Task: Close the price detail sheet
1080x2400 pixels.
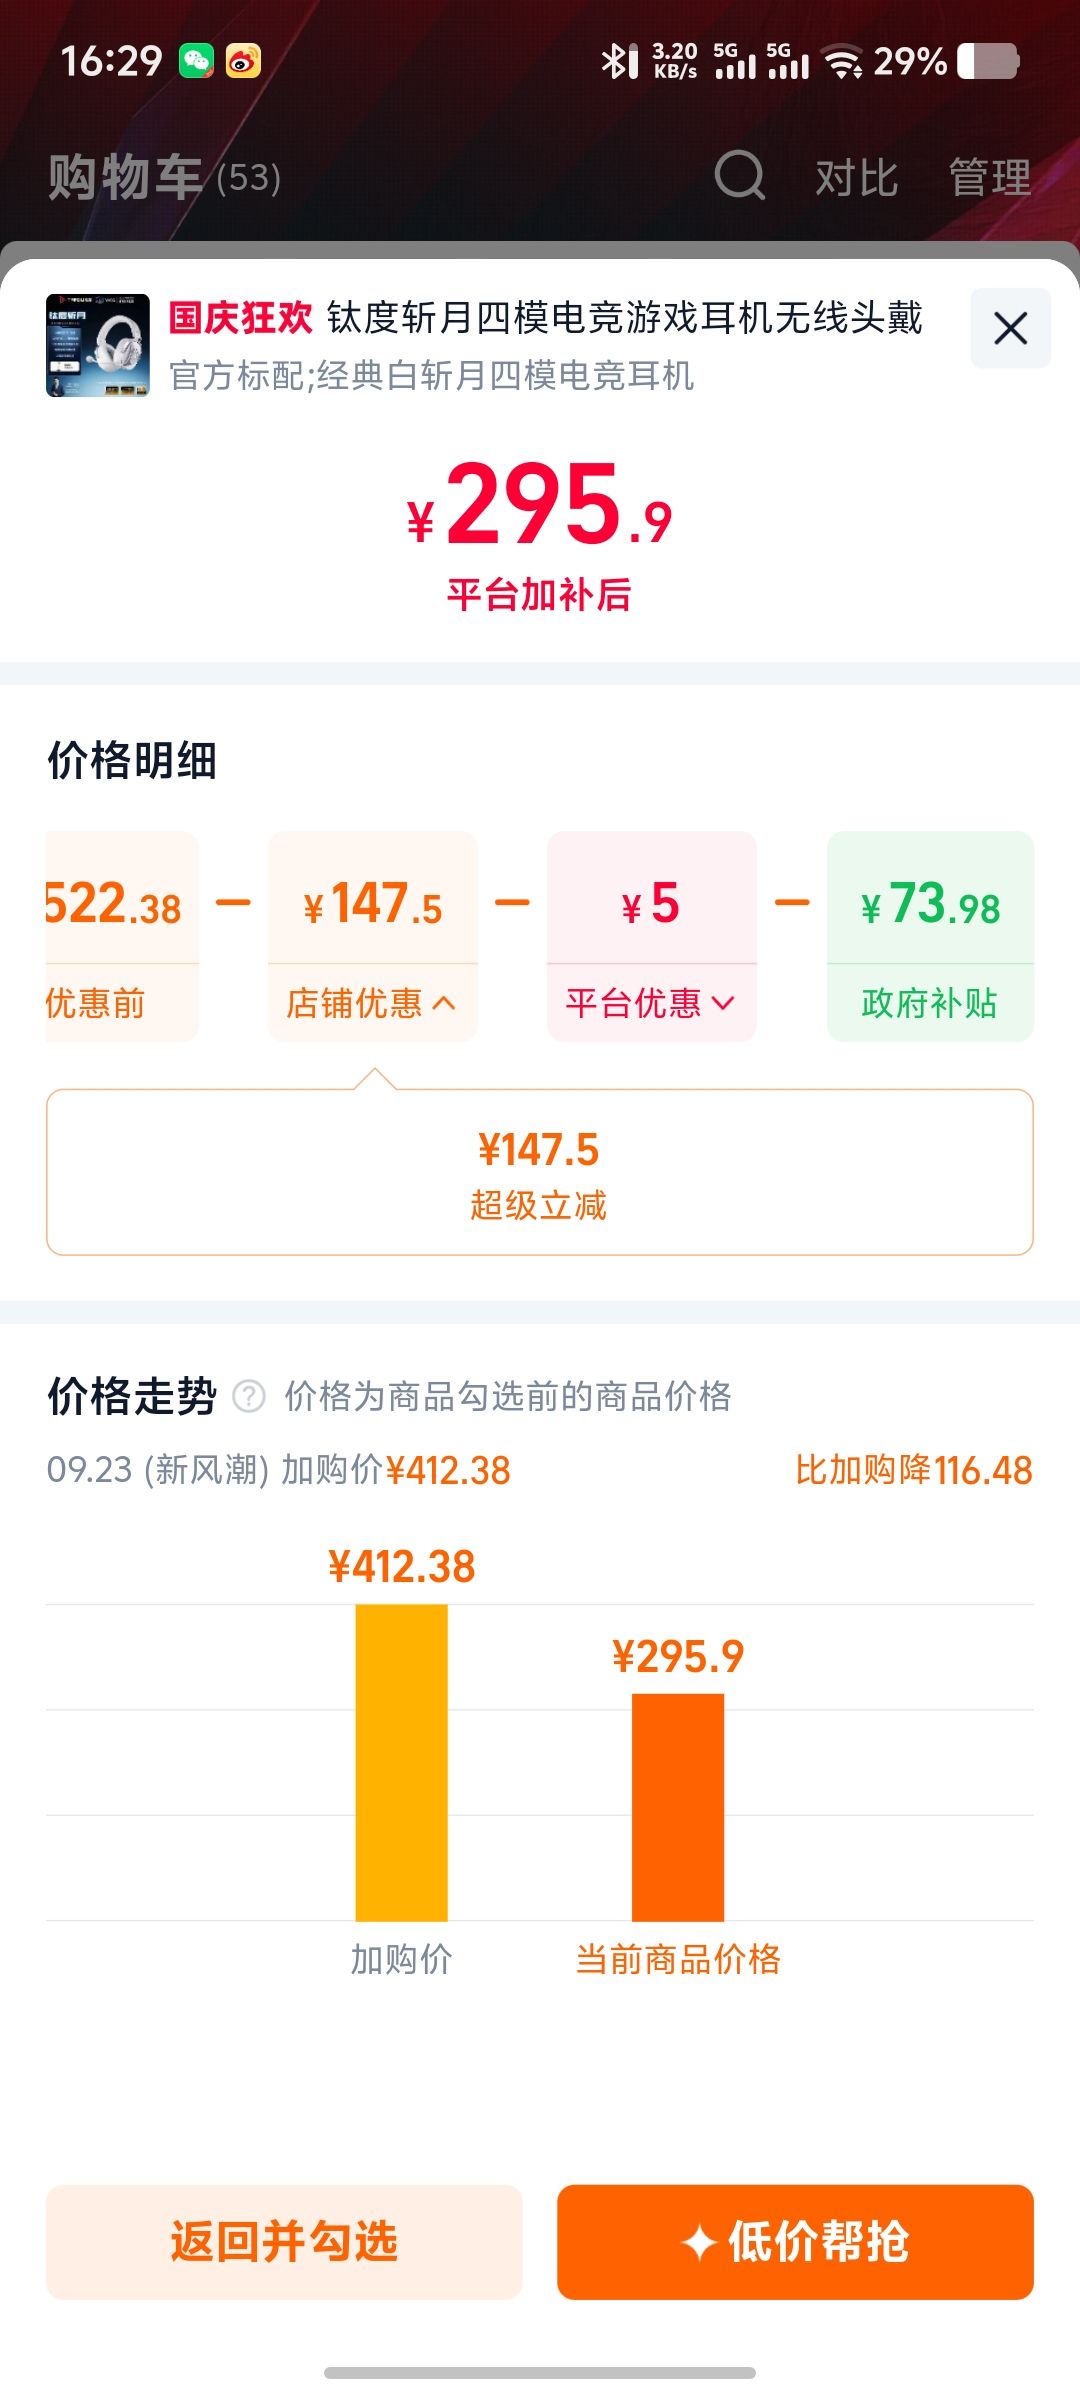Action: click(1010, 328)
